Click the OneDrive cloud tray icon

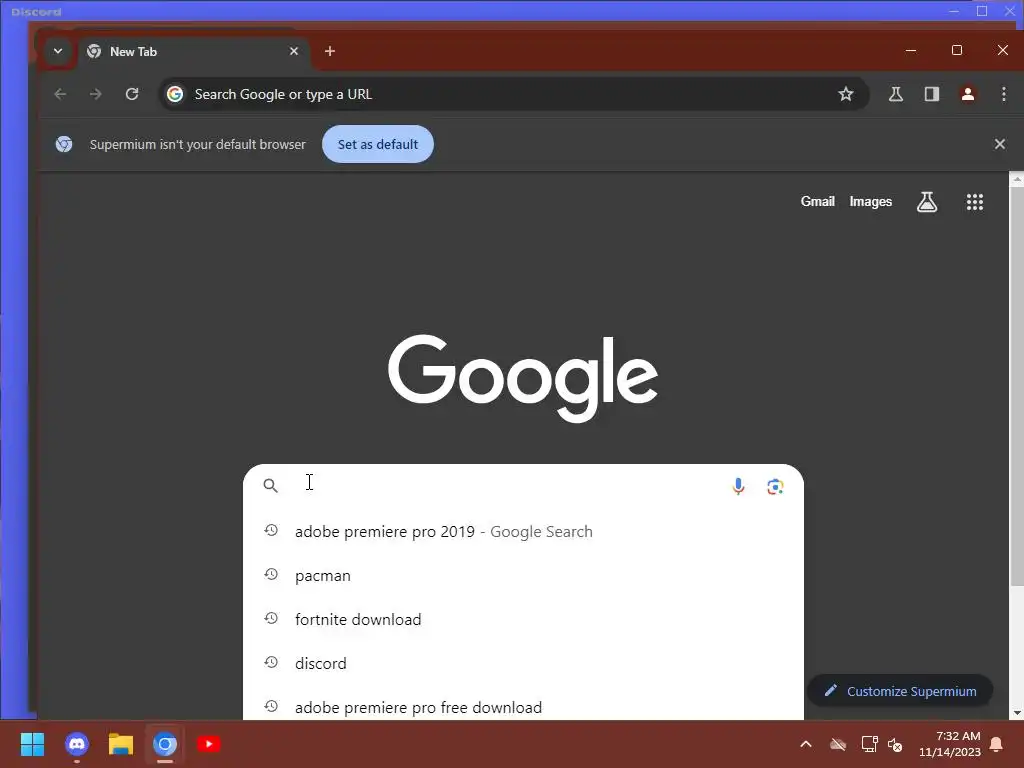(x=838, y=744)
